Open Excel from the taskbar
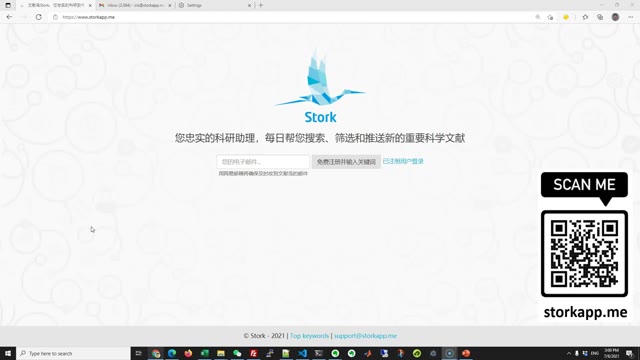The width and height of the screenshot is (640, 360). coord(204,353)
